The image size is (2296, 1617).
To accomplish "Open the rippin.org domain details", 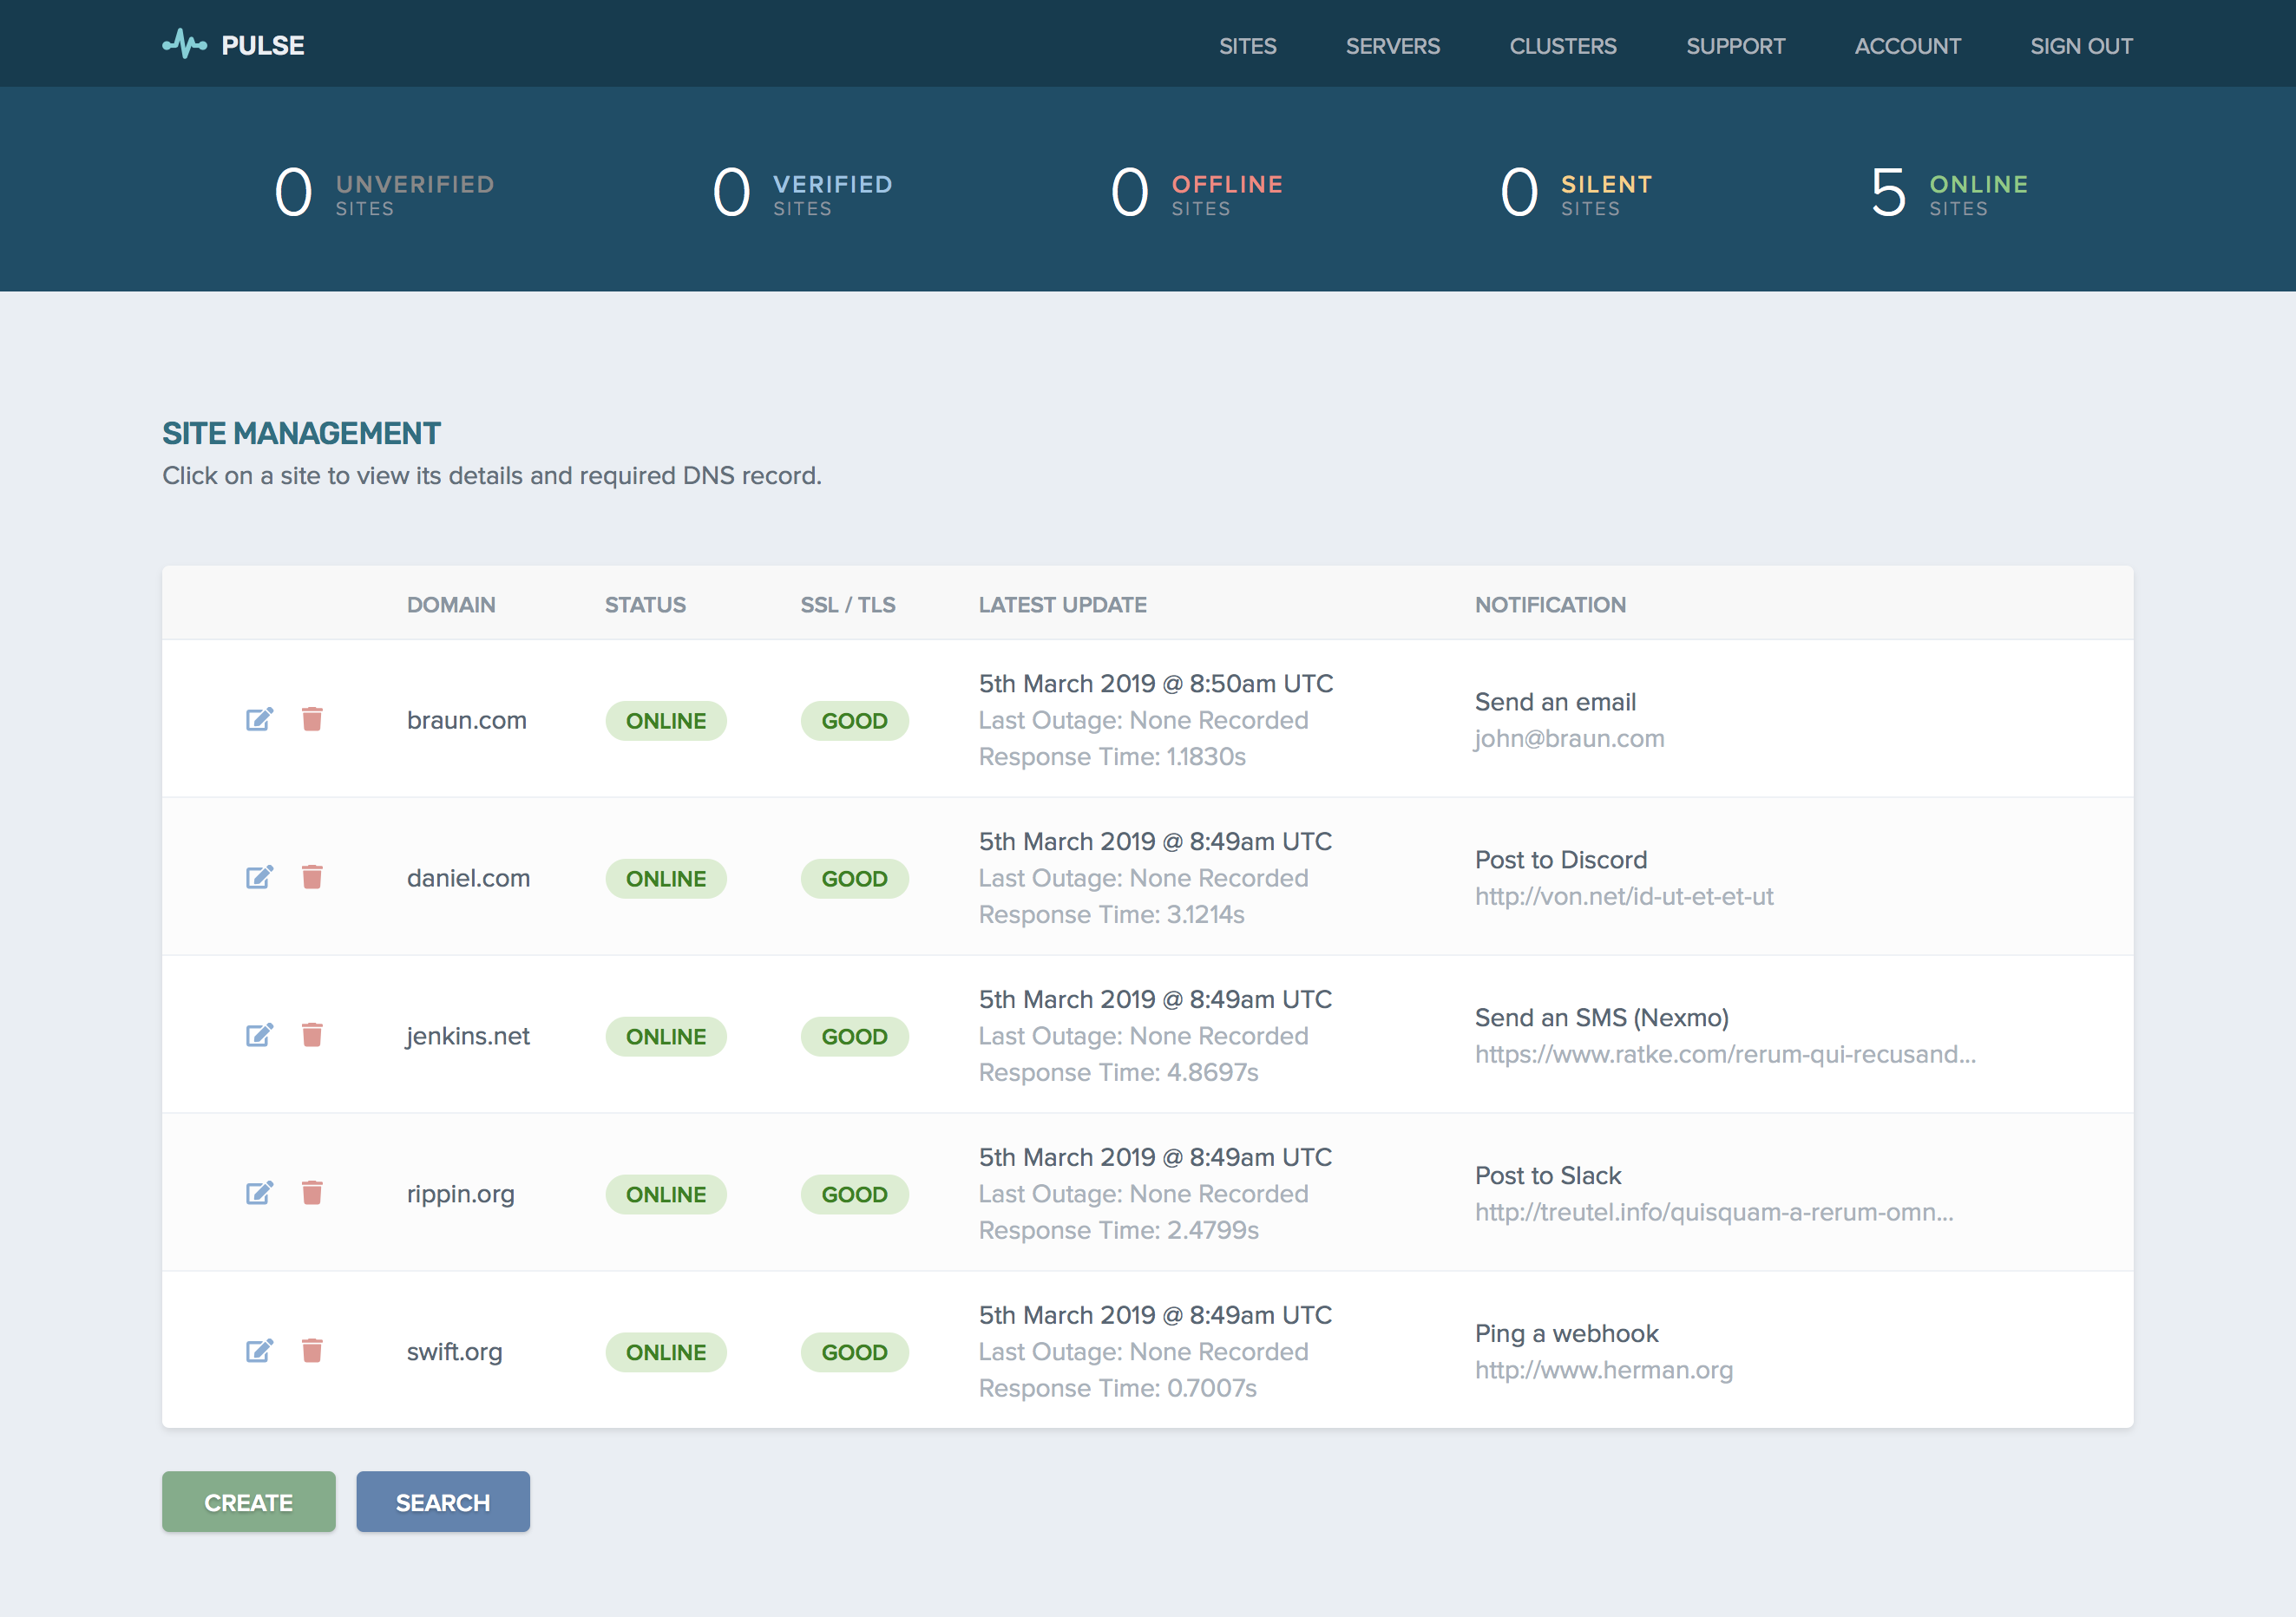I will 460,1194.
